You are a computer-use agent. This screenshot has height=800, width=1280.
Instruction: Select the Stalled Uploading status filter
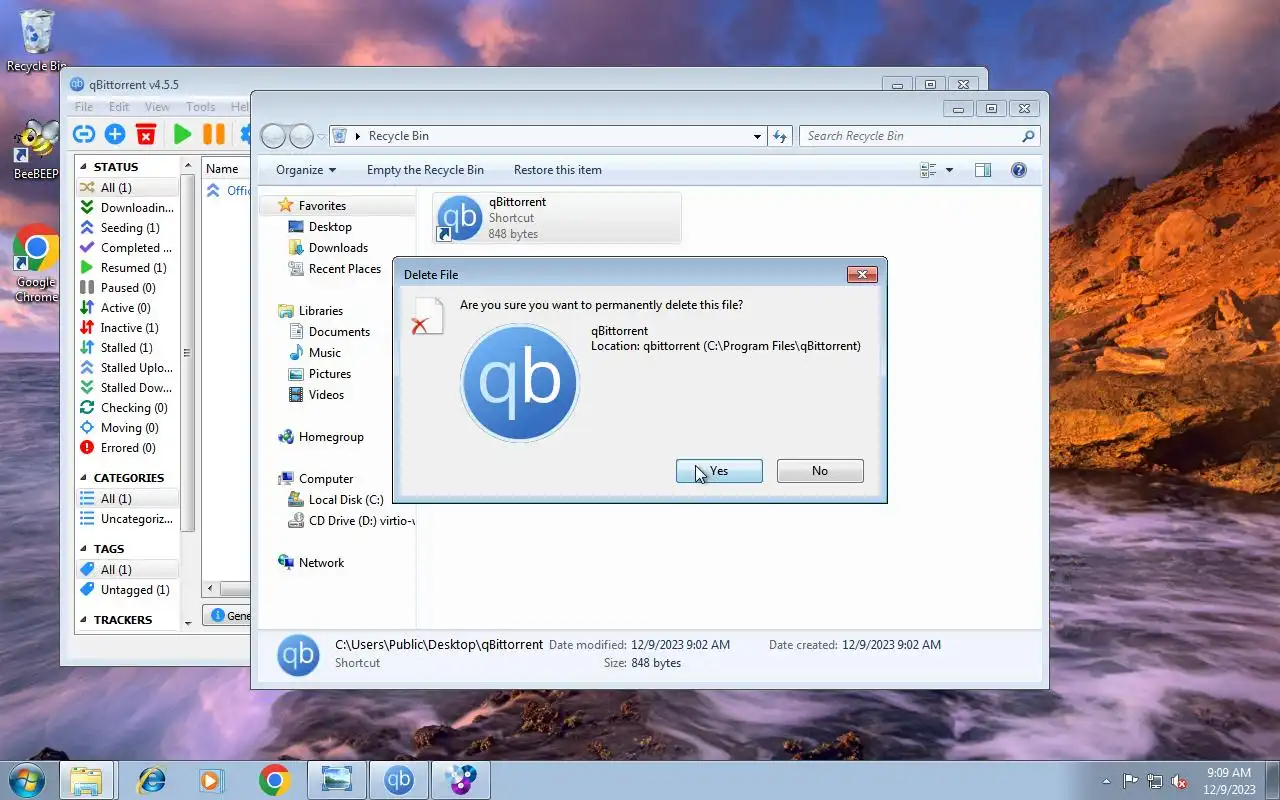[127, 368]
